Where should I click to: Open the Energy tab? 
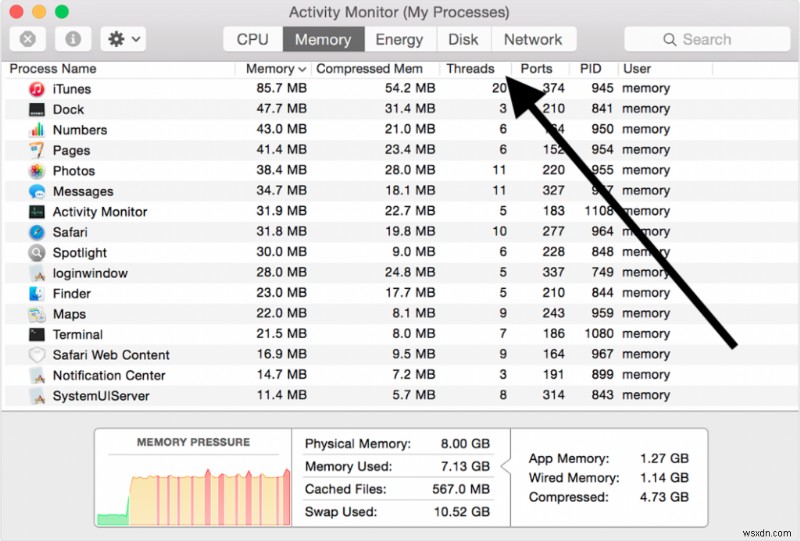pyautogui.click(x=399, y=39)
